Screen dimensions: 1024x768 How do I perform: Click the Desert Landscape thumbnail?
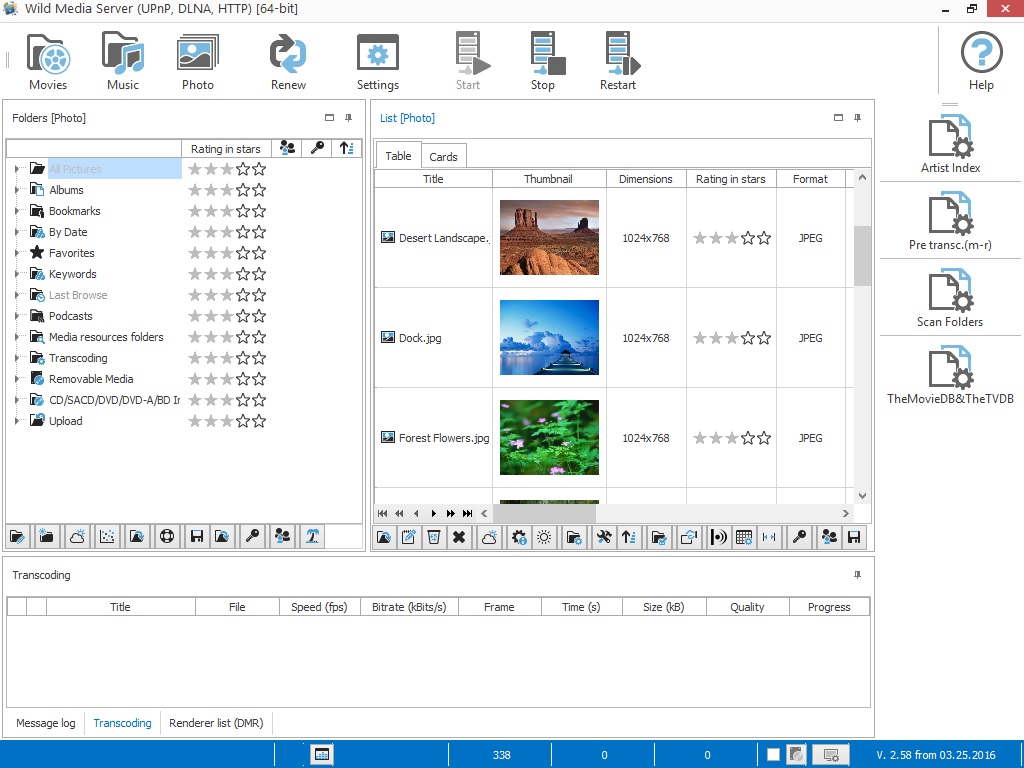pos(549,238)
